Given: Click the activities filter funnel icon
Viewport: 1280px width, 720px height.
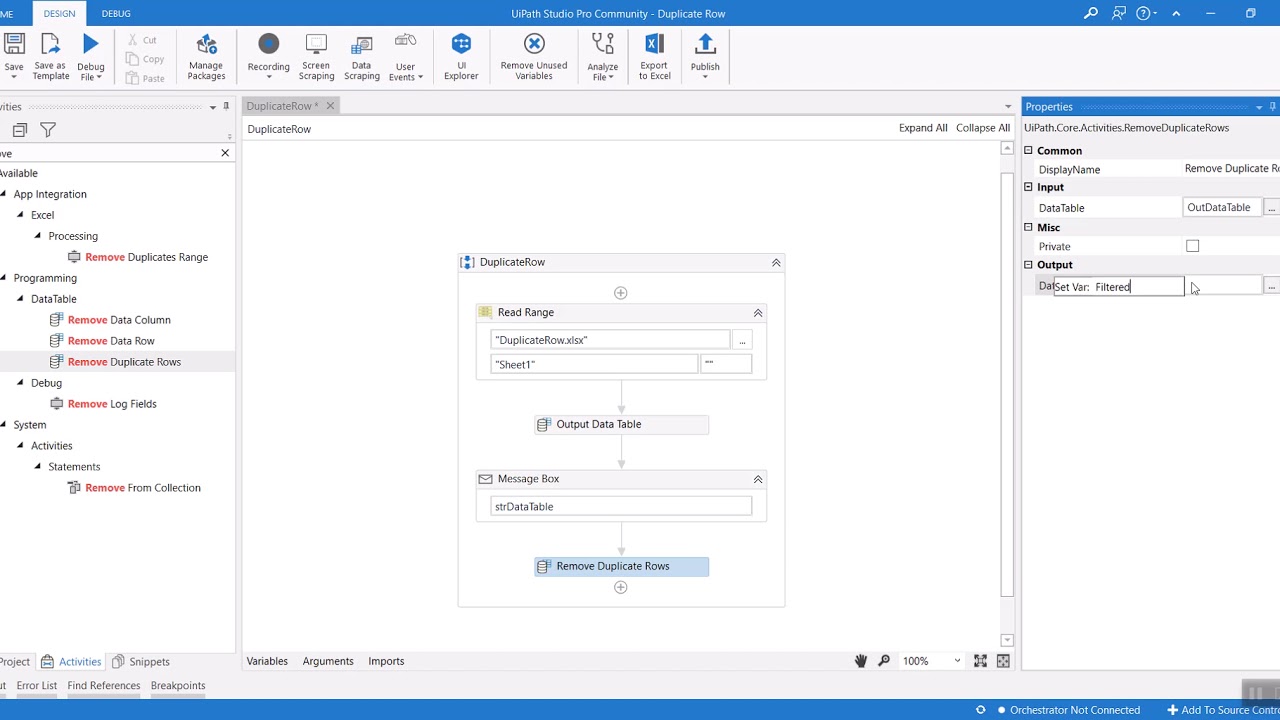Looking at the screenshot, I should pos(48,130).
